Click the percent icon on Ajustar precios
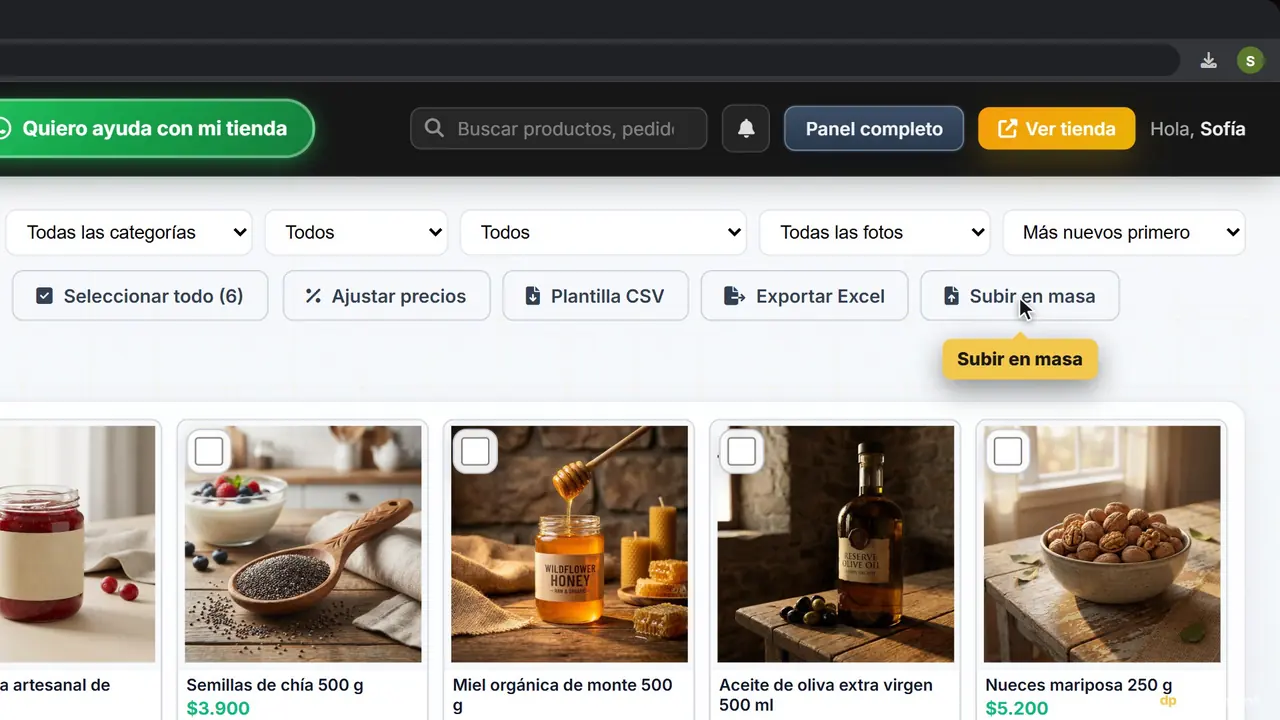 pyautogui.click(x=313, y=296)
